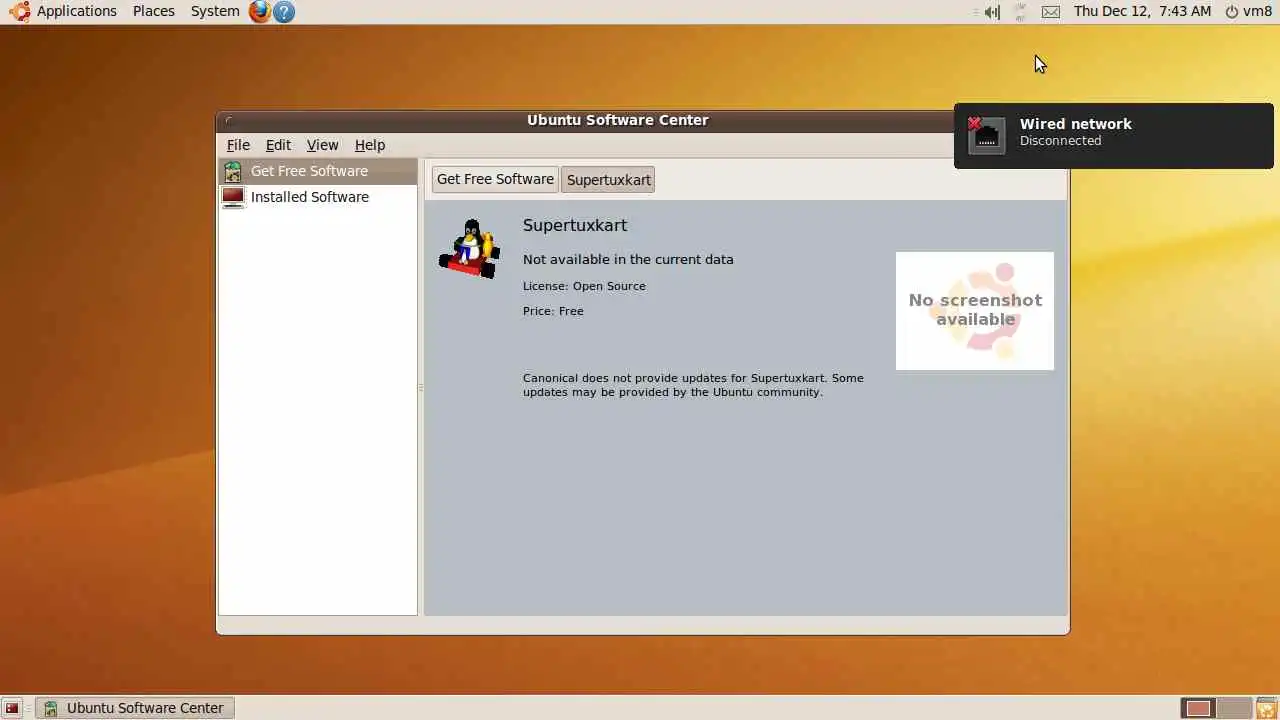The image size is (1280, 720).
Task: Launch the Firefox web browser icon
Action: tap(260, 12)
